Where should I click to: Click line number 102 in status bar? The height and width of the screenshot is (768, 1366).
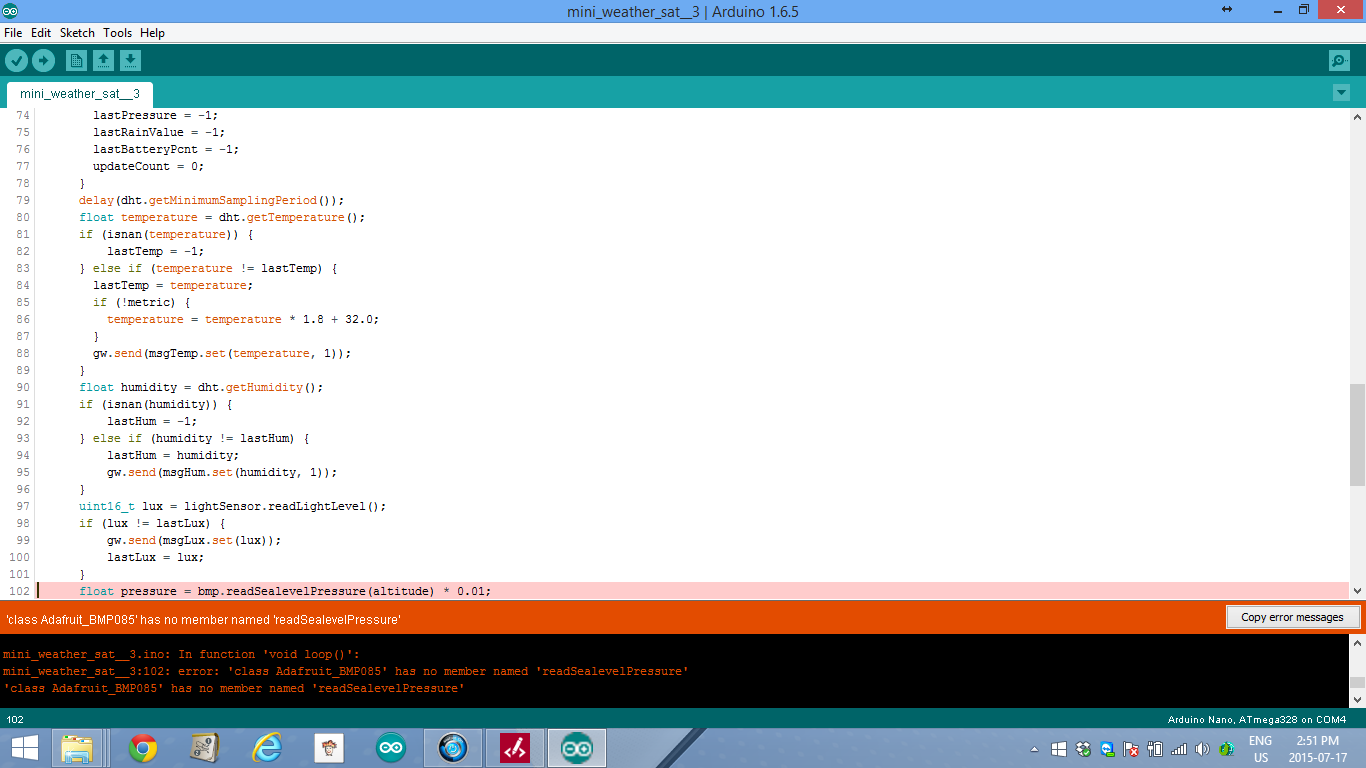click(15, 720)
